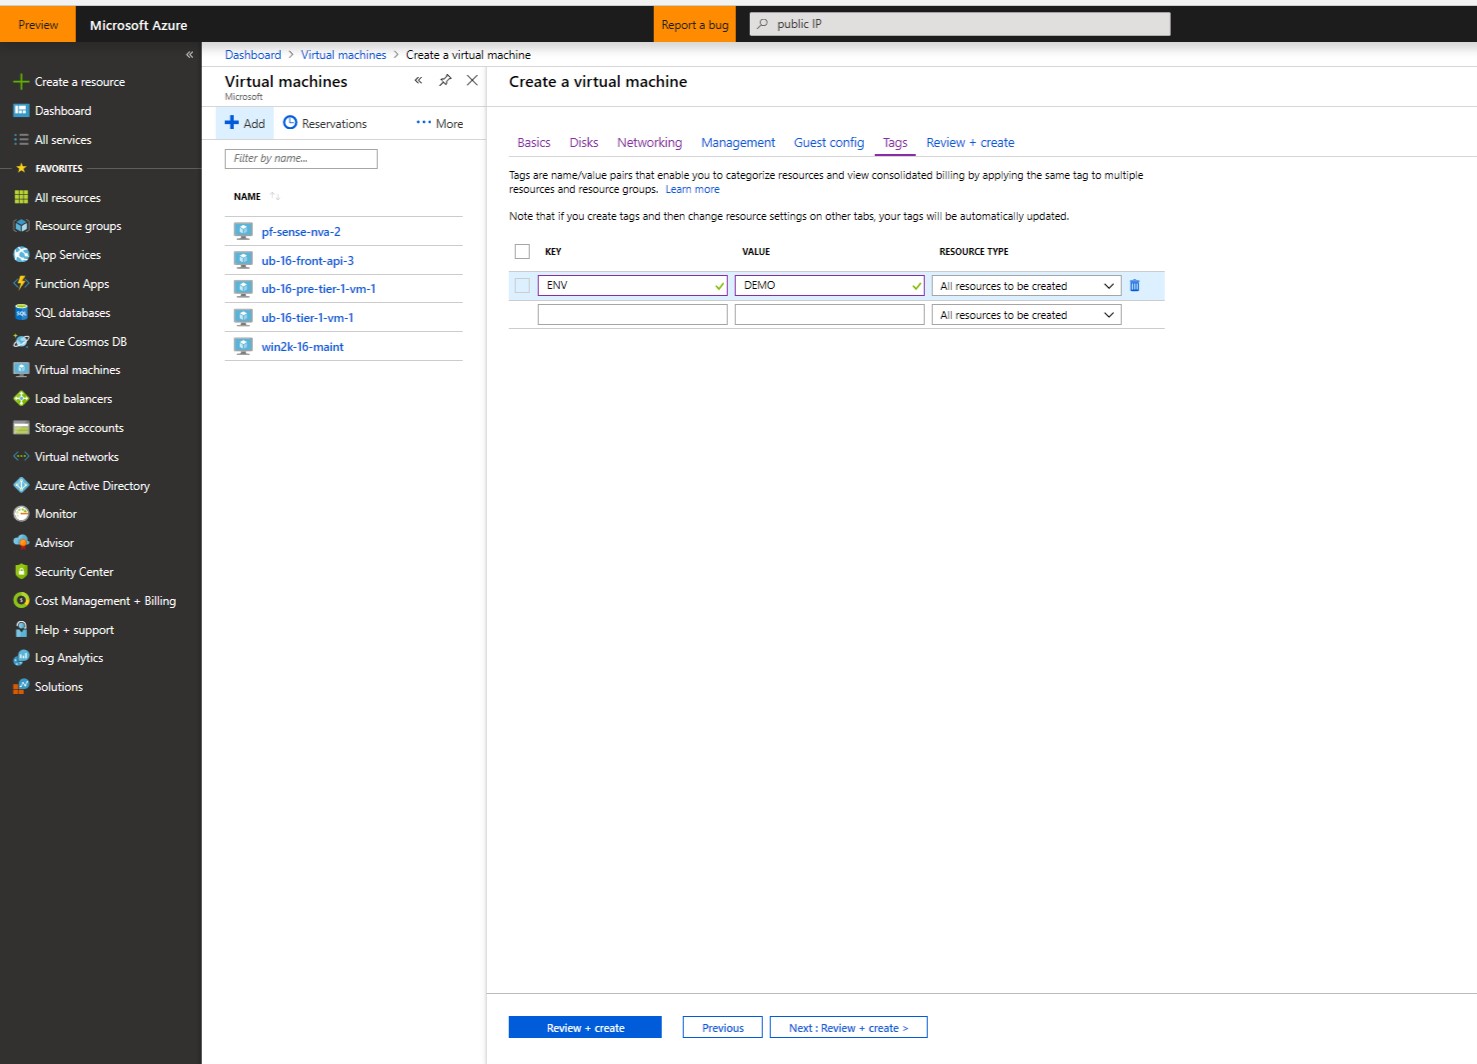Tick the select-all tags header checkbox
This screenshot has height=1064, width=1477.
point(522,252)
